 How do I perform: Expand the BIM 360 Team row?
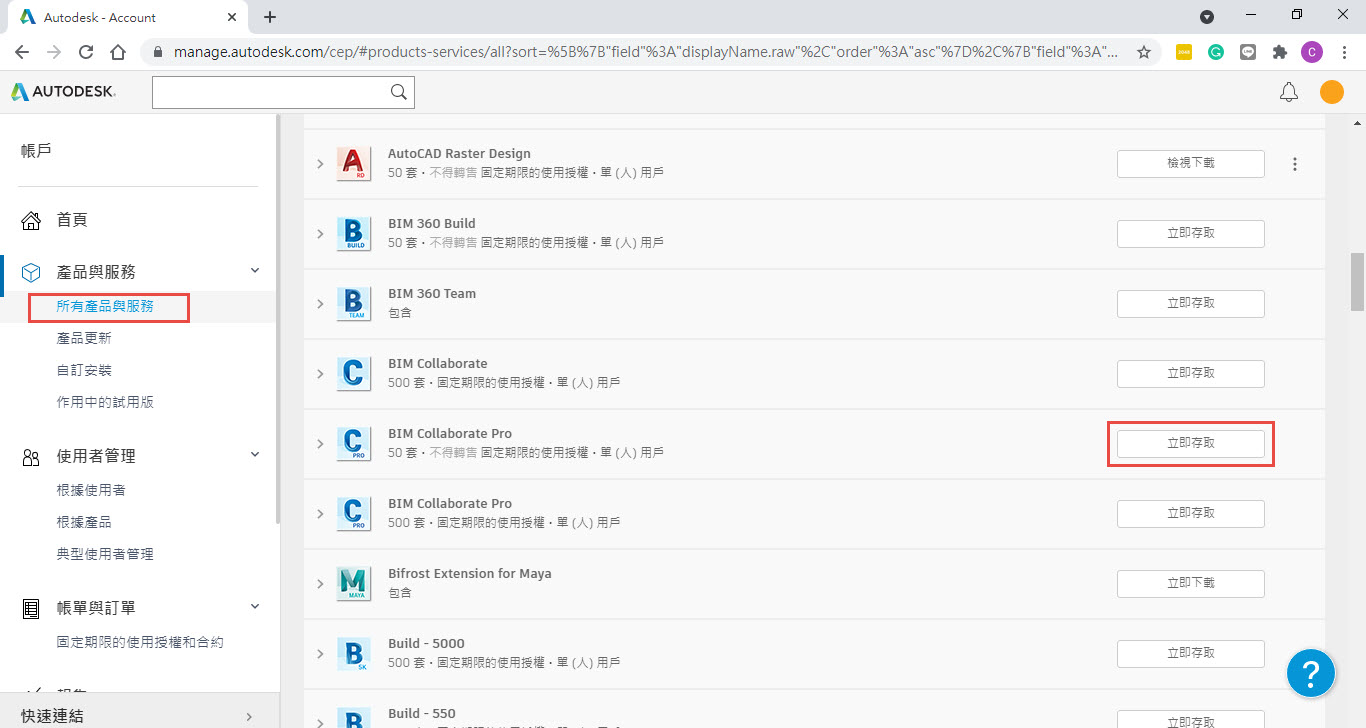[320, 304]
